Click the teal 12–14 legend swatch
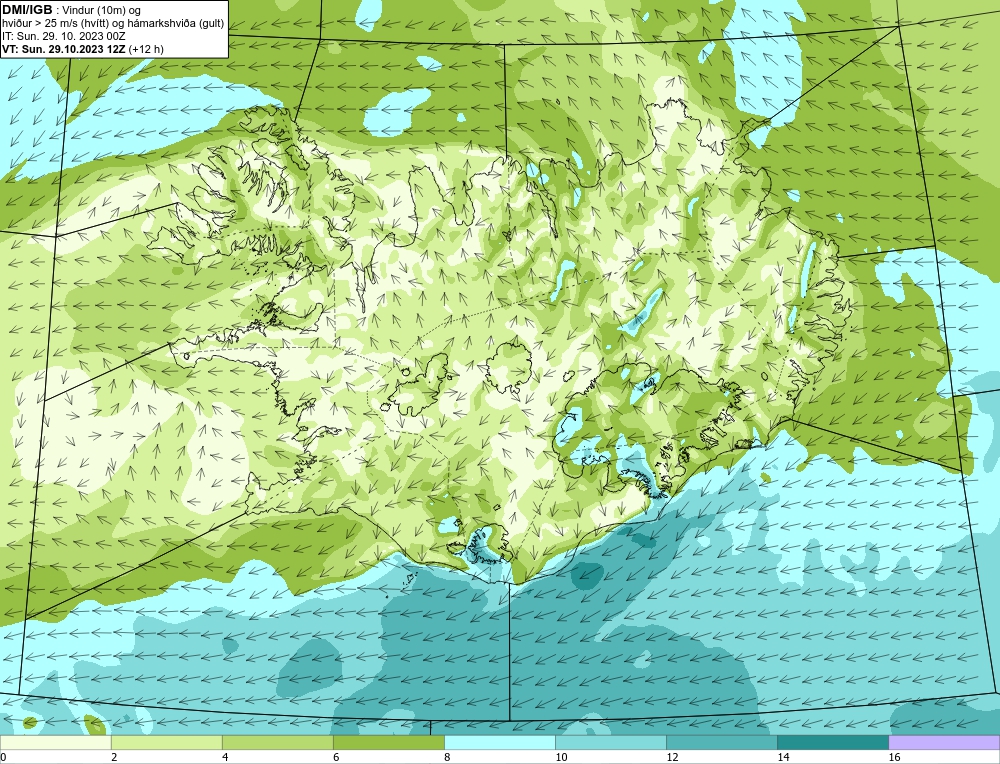The image size is (1000, 764). coord(721,742)
